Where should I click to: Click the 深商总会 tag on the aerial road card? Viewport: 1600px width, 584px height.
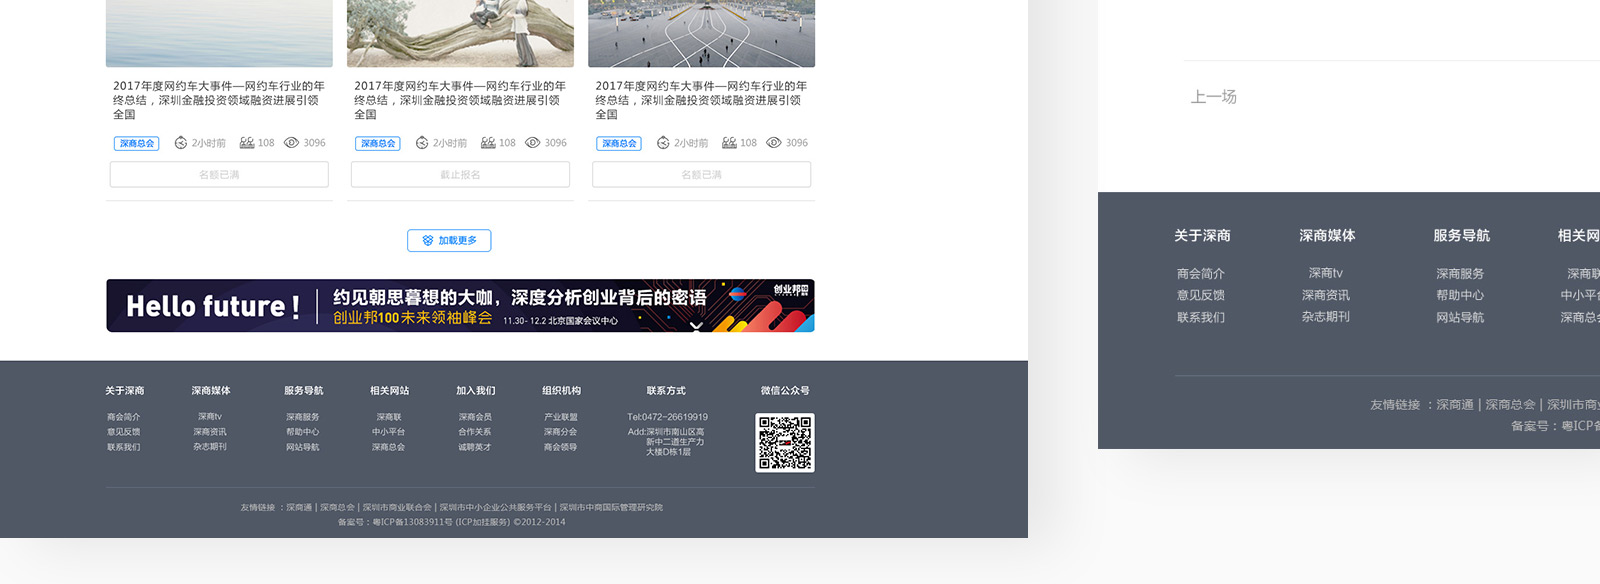point(619,143)
